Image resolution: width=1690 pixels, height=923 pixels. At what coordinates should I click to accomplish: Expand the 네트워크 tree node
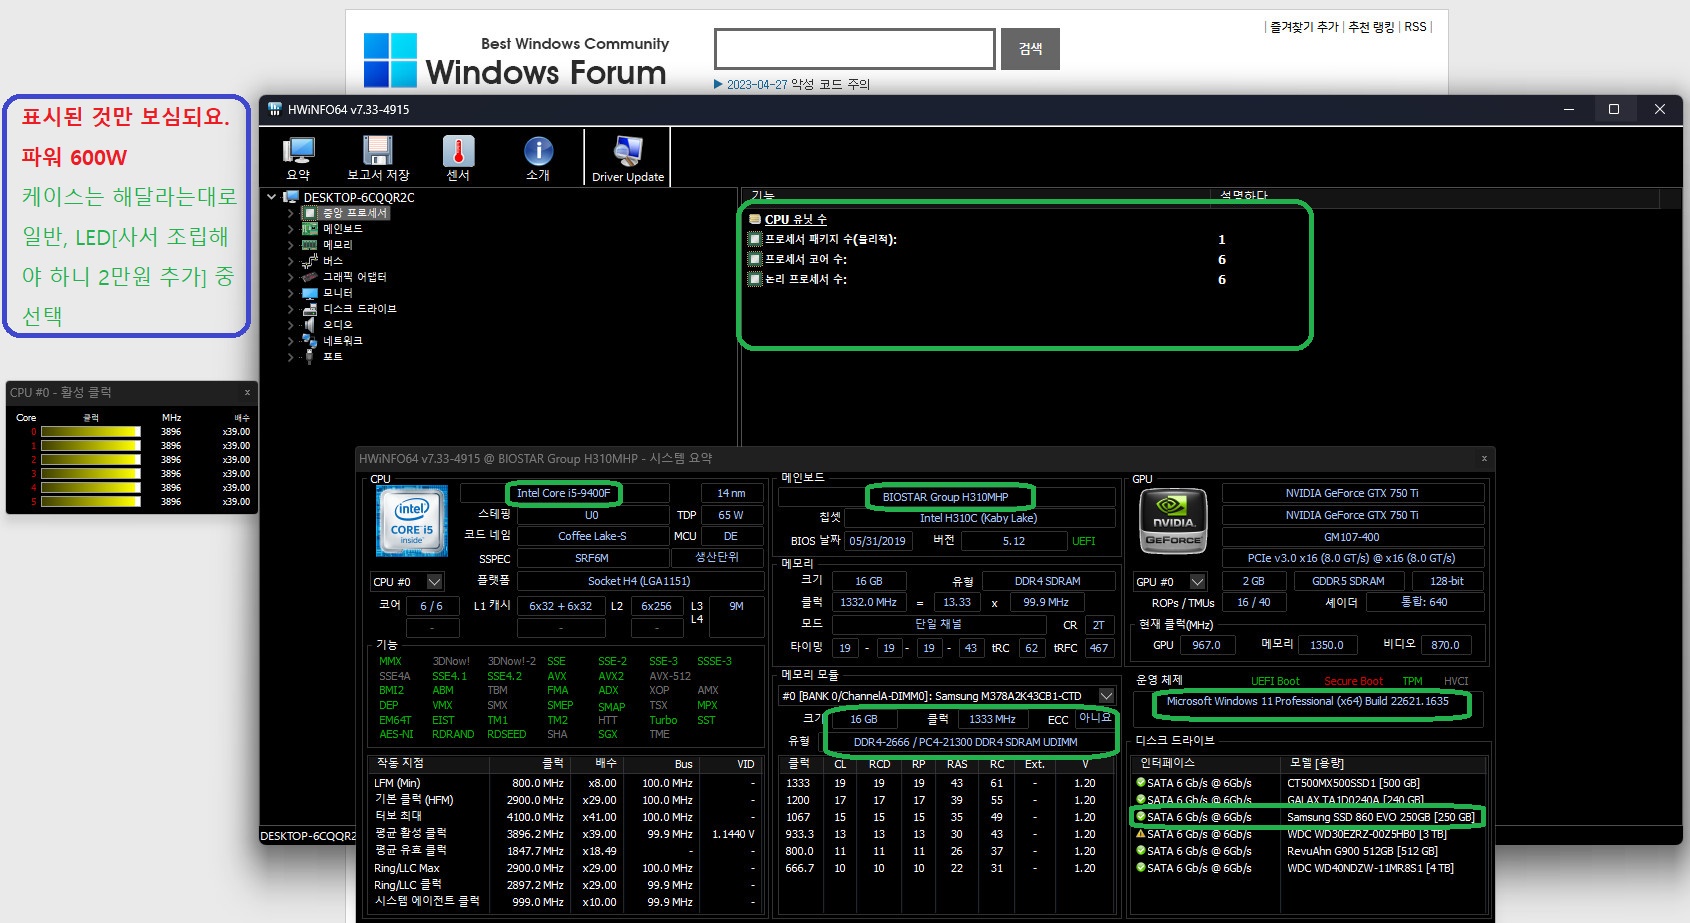pos(290,341)
